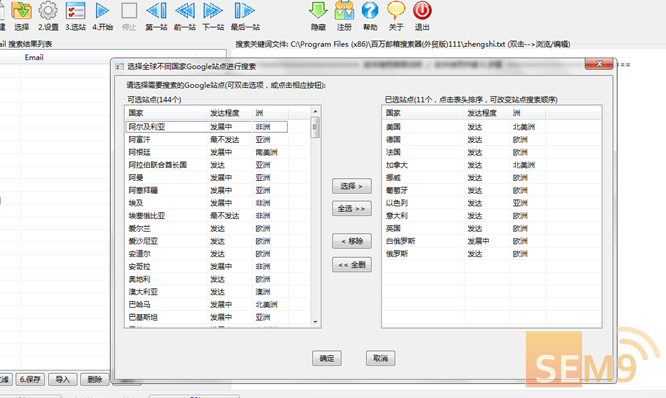The height and width of the screenshot is (398, 666).
Task: Confirm dialog with 确定 button
Action: coord(327,358)
